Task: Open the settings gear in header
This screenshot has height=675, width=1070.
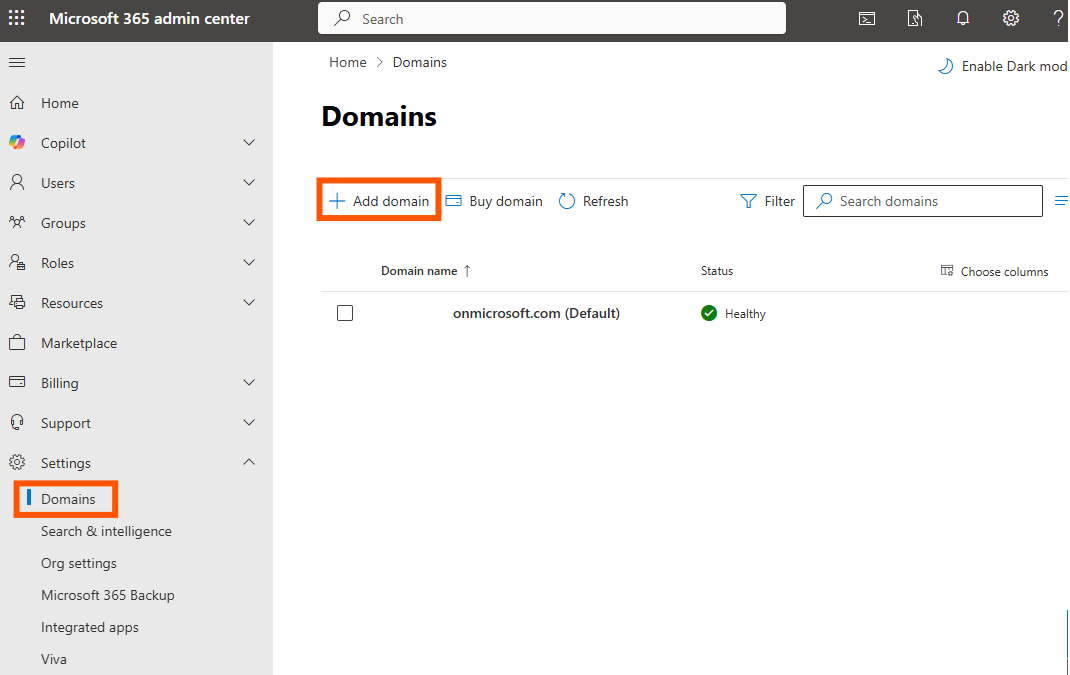Action: tap(1011, 19)
